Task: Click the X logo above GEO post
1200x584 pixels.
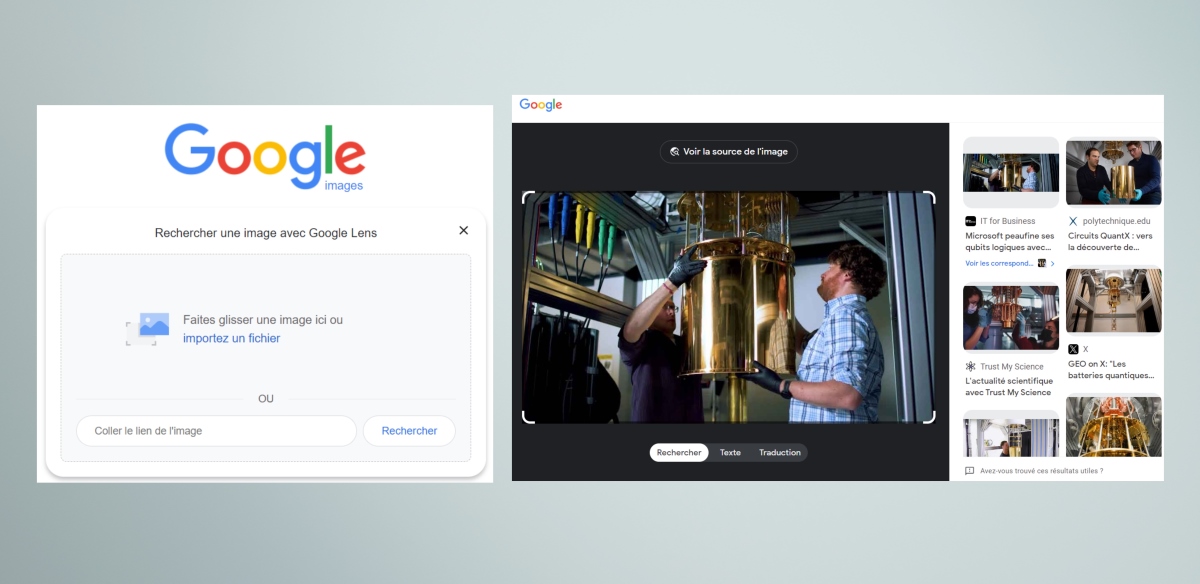Action: [x=1073, y=349]
